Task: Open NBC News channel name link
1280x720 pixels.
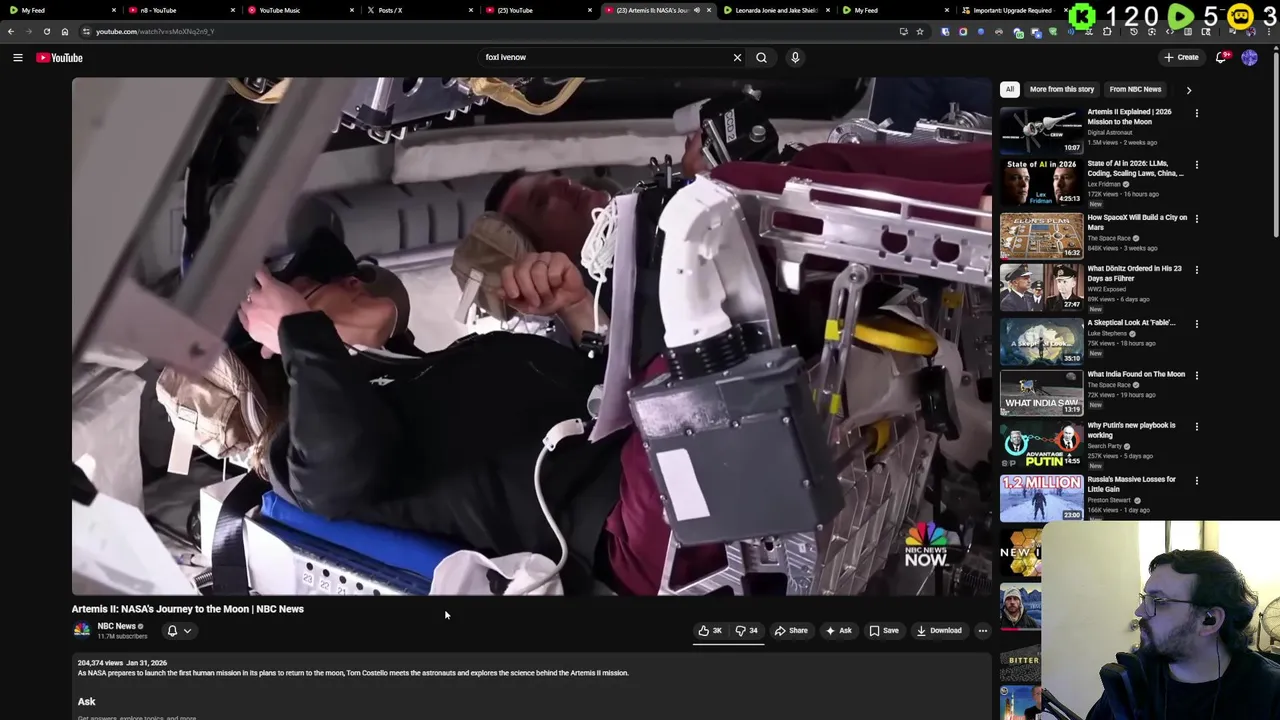Action: pyautogui.click(x=116, y=626)
